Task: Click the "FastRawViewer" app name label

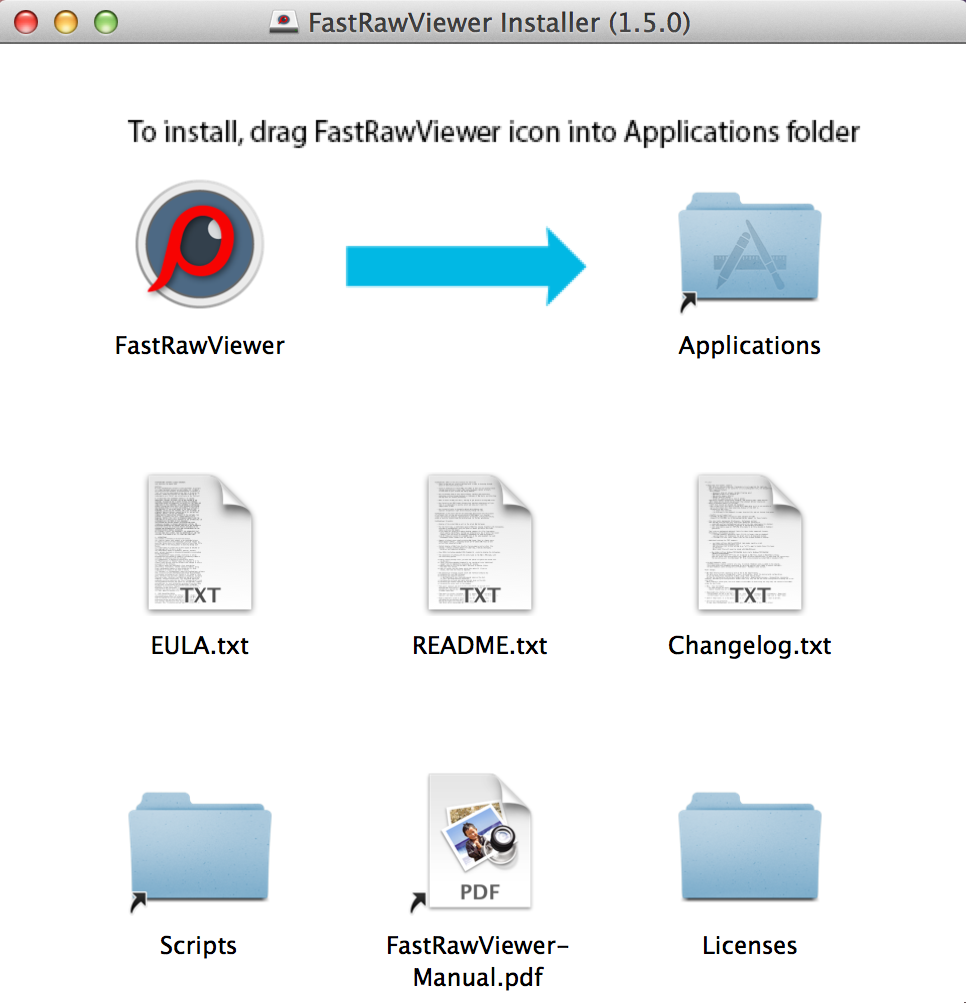Action: pos(200,346)
